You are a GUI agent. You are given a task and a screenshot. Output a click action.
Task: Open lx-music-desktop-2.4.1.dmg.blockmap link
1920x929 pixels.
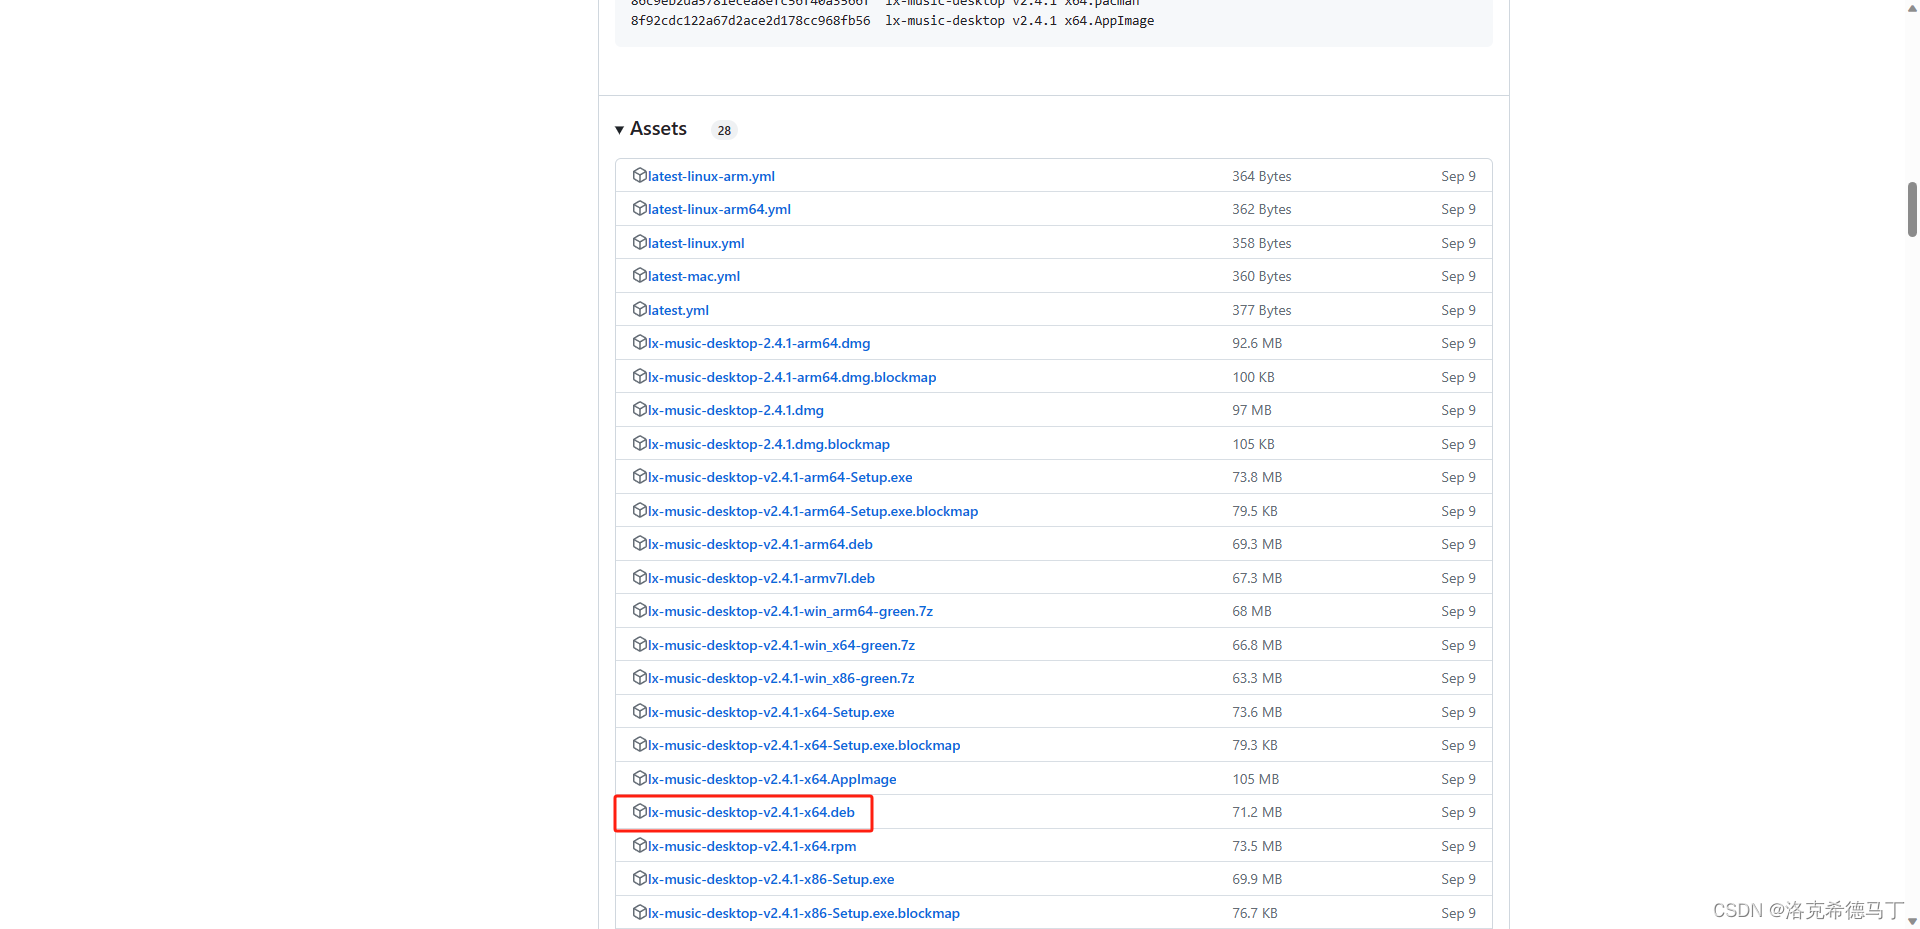769,444
